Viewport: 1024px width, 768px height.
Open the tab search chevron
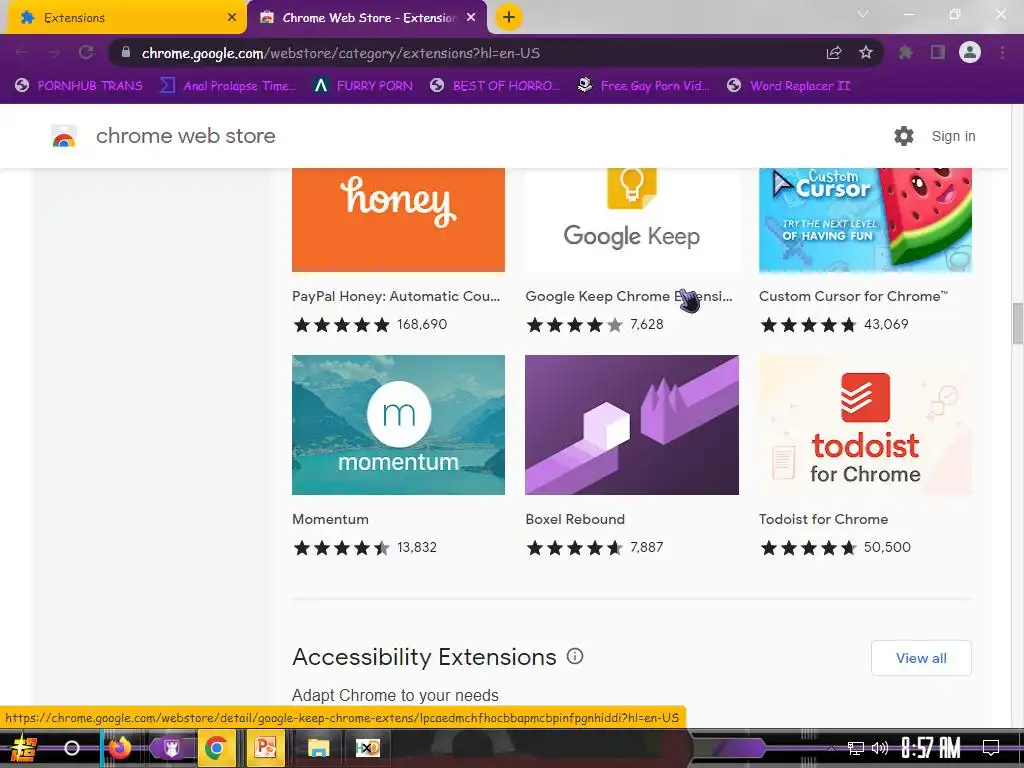click(x=863, y=14)
